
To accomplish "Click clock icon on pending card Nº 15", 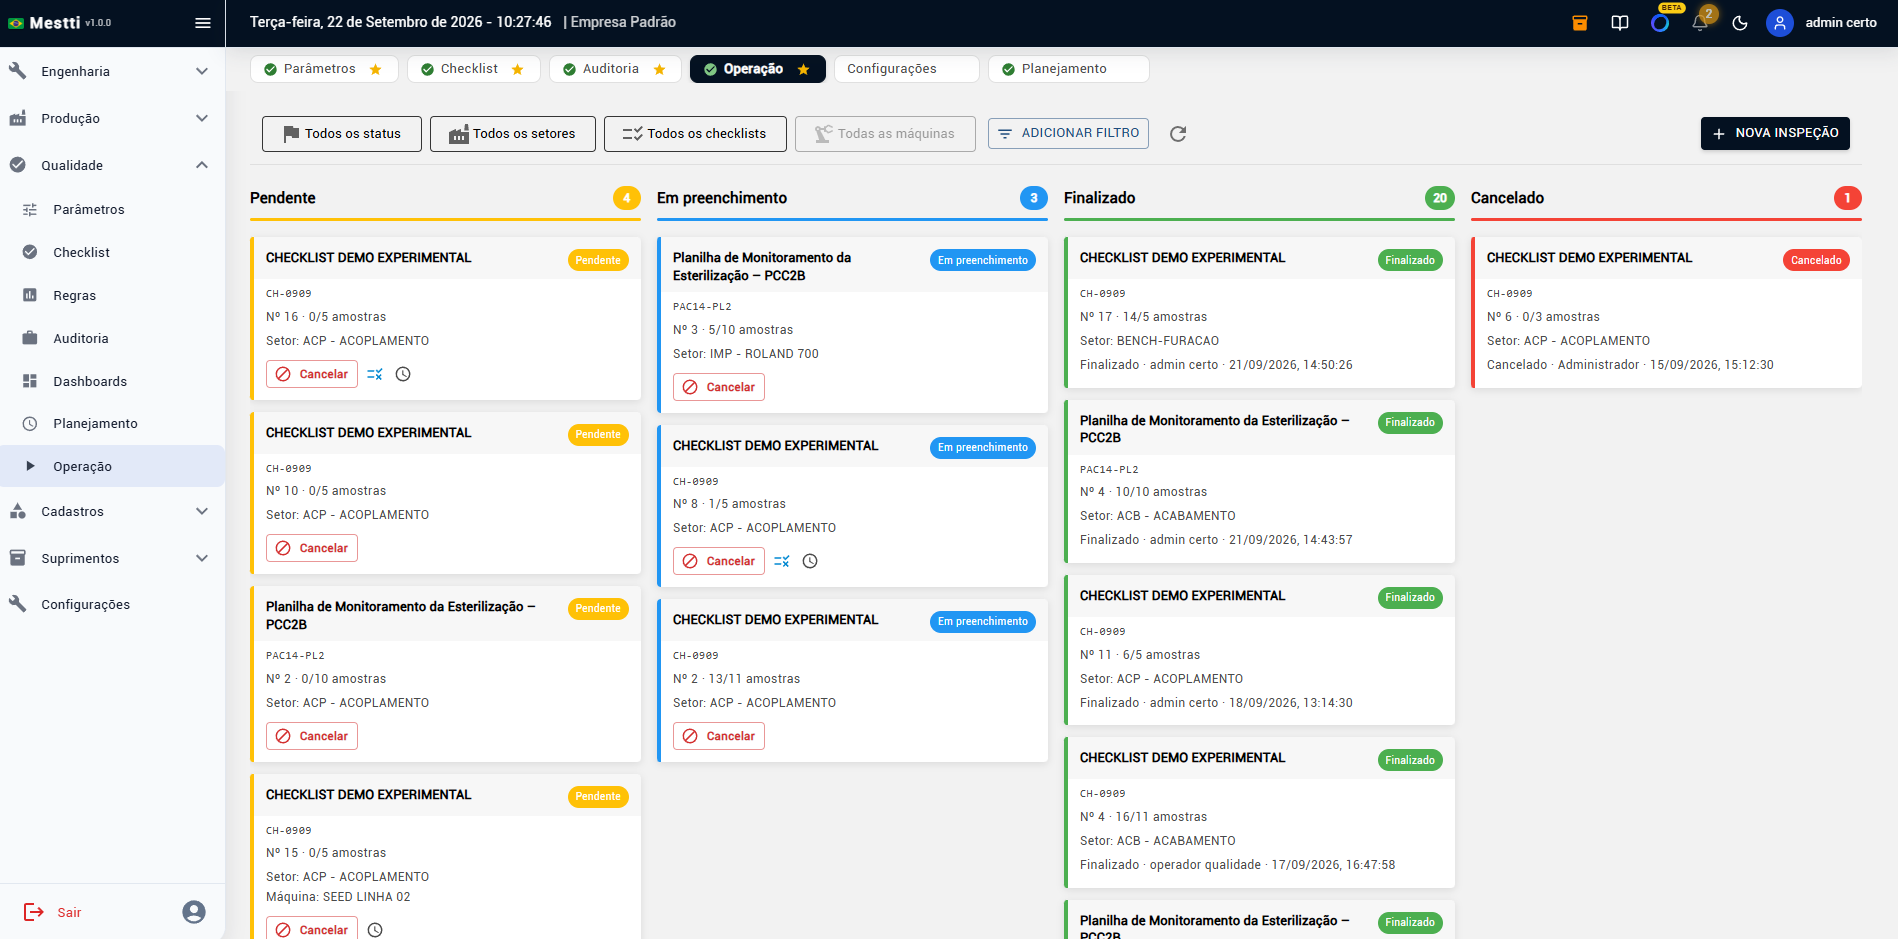I will click(x=375, y=930).
